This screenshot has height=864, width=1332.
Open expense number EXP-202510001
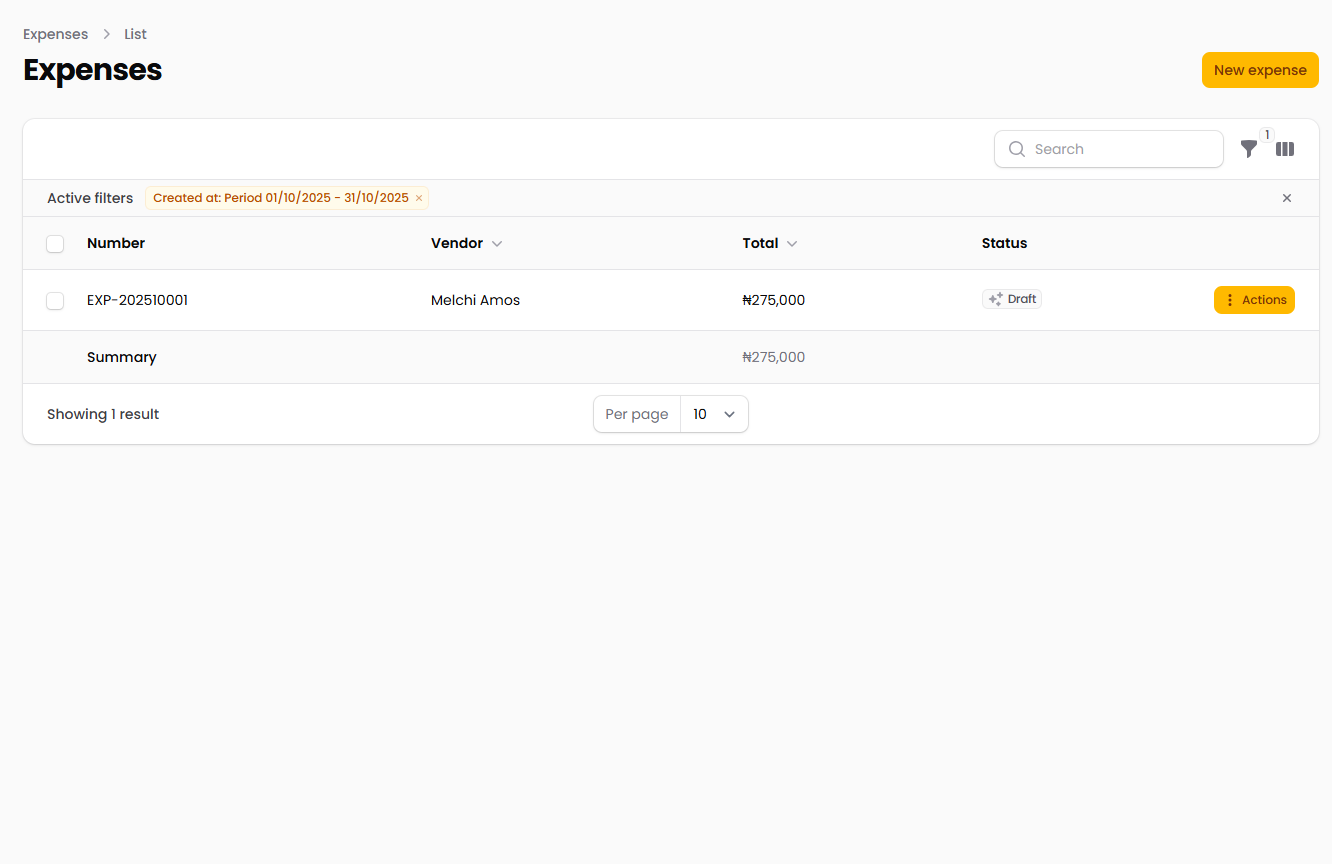point(137,300)
